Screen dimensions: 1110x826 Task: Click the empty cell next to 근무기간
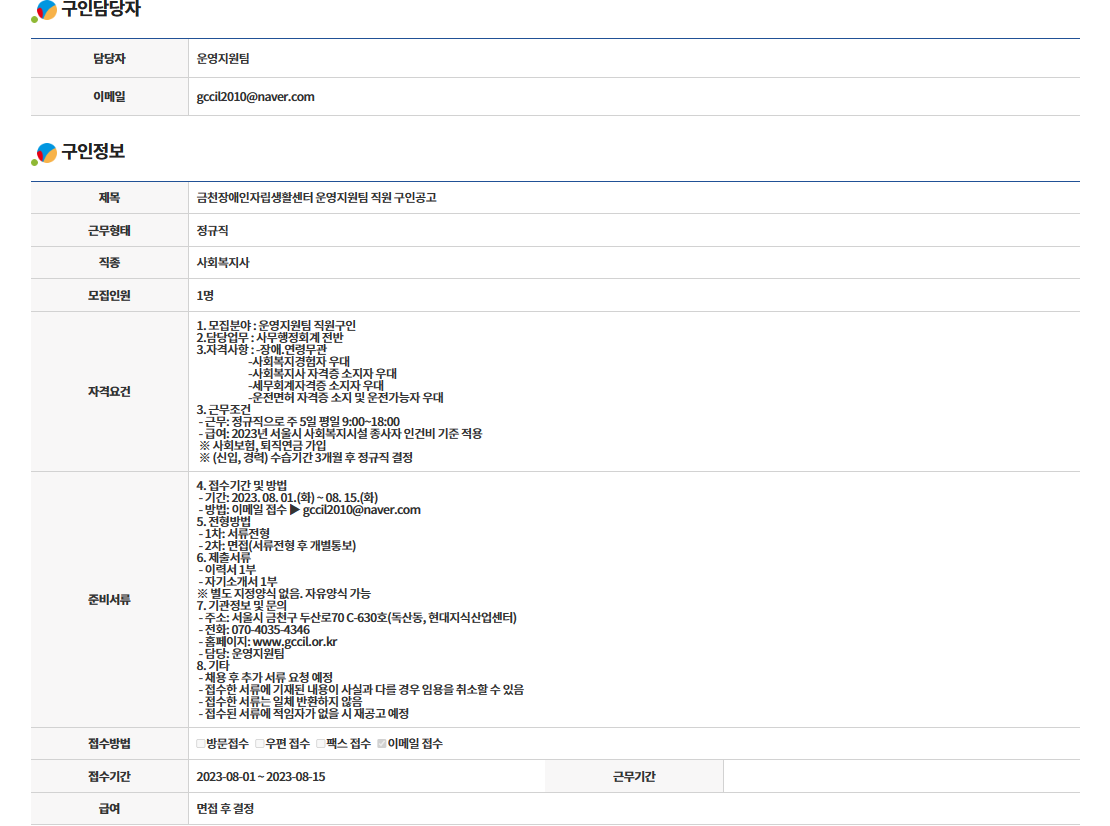tap(900, 777)
